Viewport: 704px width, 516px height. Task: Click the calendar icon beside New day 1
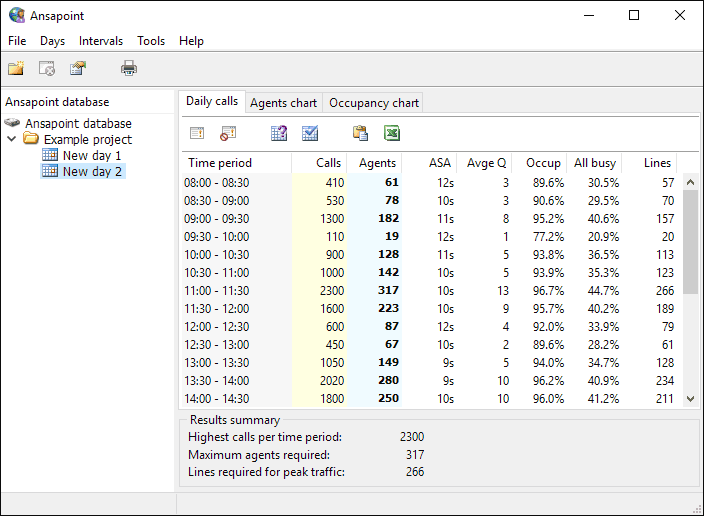[x=50, y=155]
